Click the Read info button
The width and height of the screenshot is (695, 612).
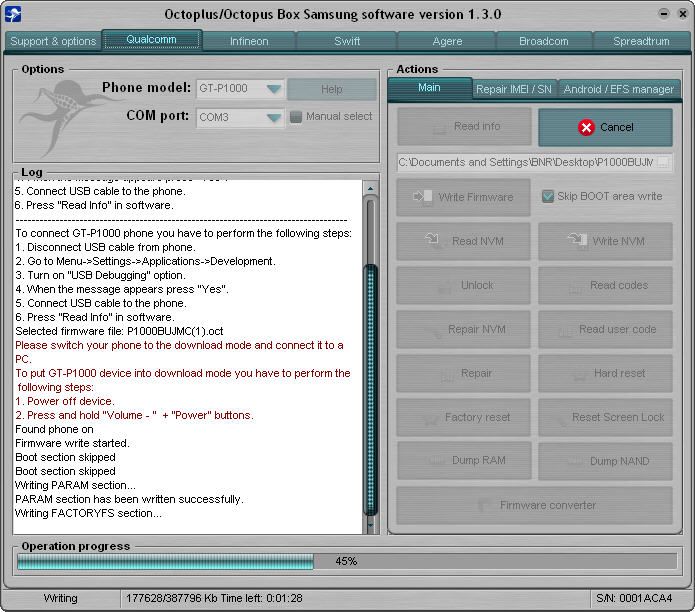tap(464, 127)
